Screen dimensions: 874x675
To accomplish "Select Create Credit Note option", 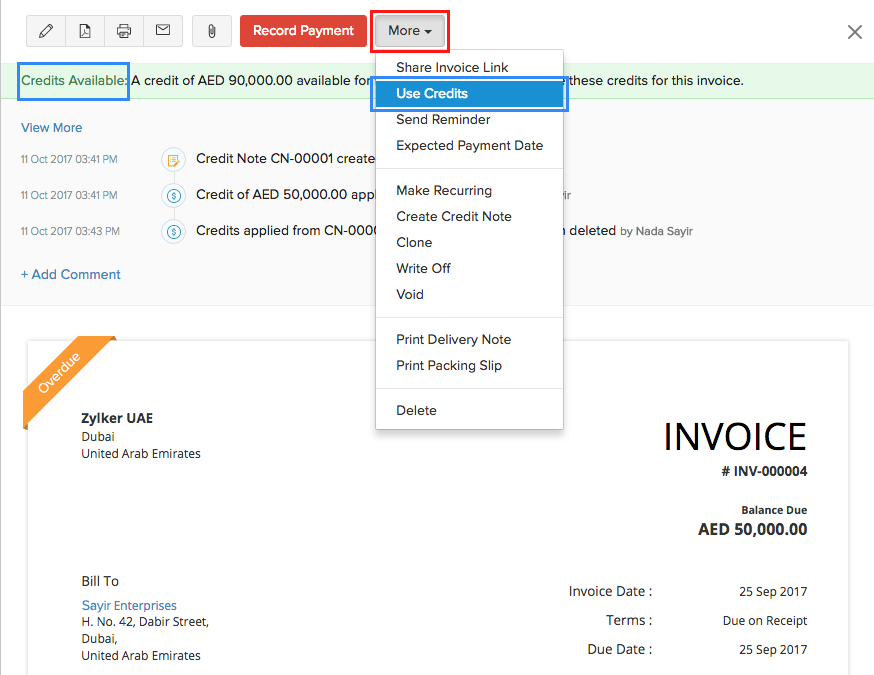I will pyautogui.click(x=453, y=217).
